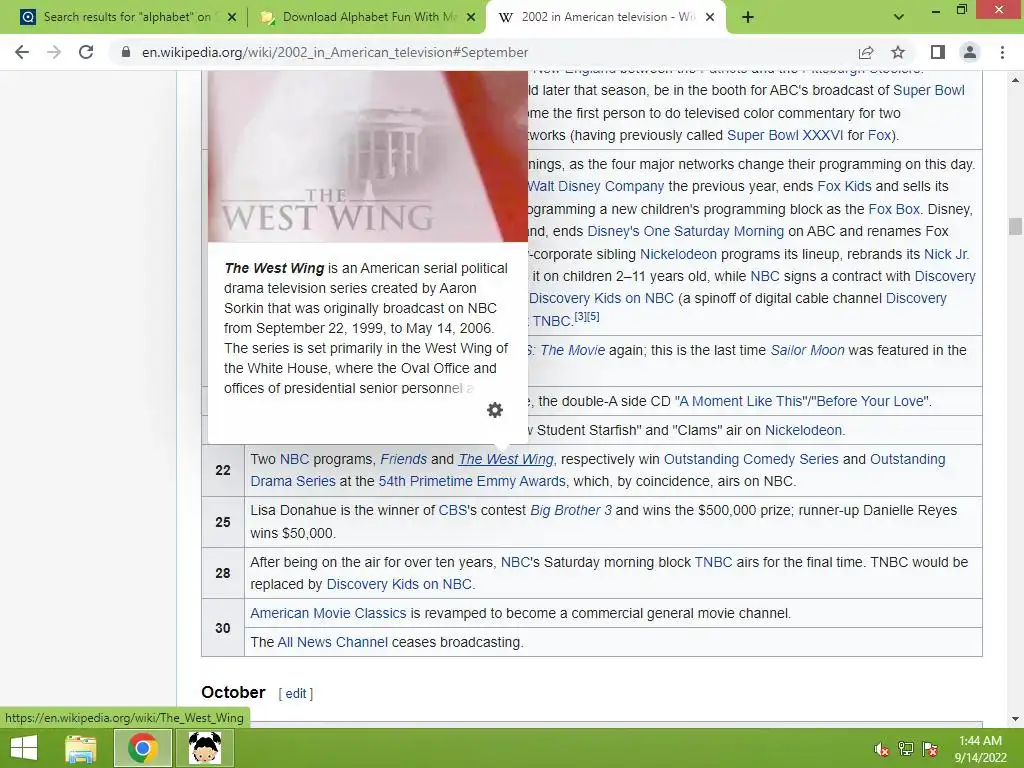Image resolution: width=1024 pixels, height=768 pixels.
Task: Open the Walt Disney Company link
Action: [x=596, y=186]
